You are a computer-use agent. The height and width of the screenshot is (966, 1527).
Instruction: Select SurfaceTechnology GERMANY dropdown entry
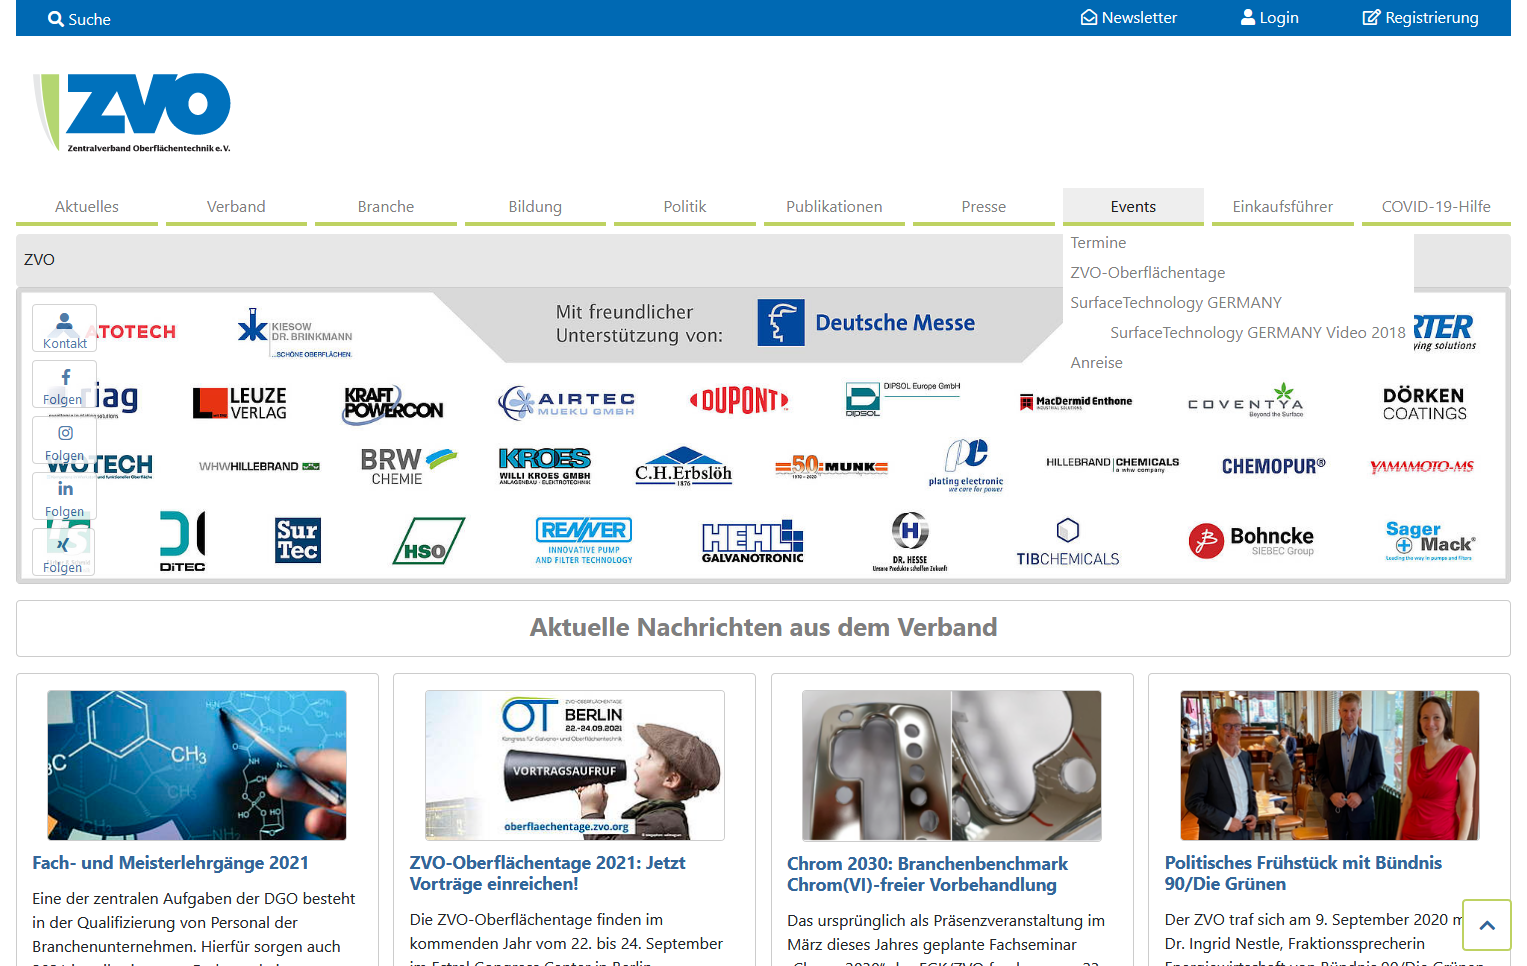click(1176, 302)
